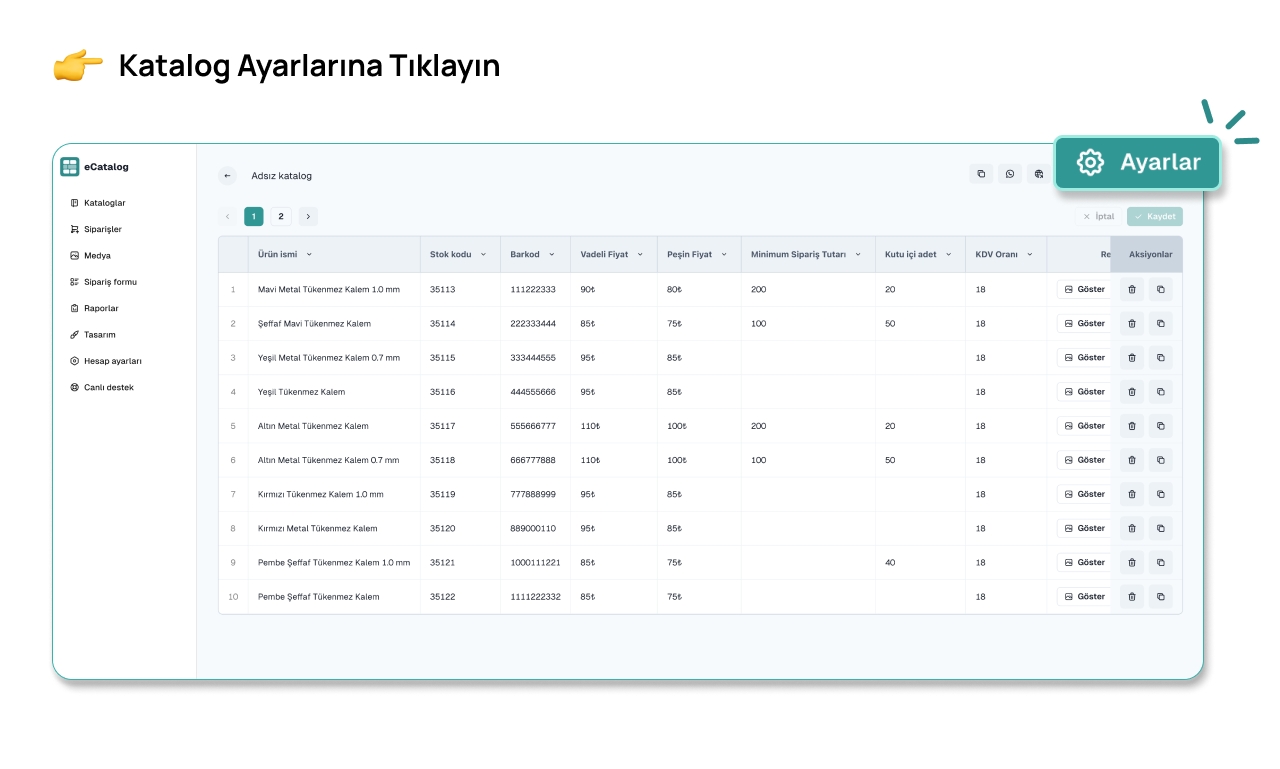The width and height of the screenshot is (1280, 769).
Task: Open Siparişler in the sidebar
Action: tap(102, 229)
